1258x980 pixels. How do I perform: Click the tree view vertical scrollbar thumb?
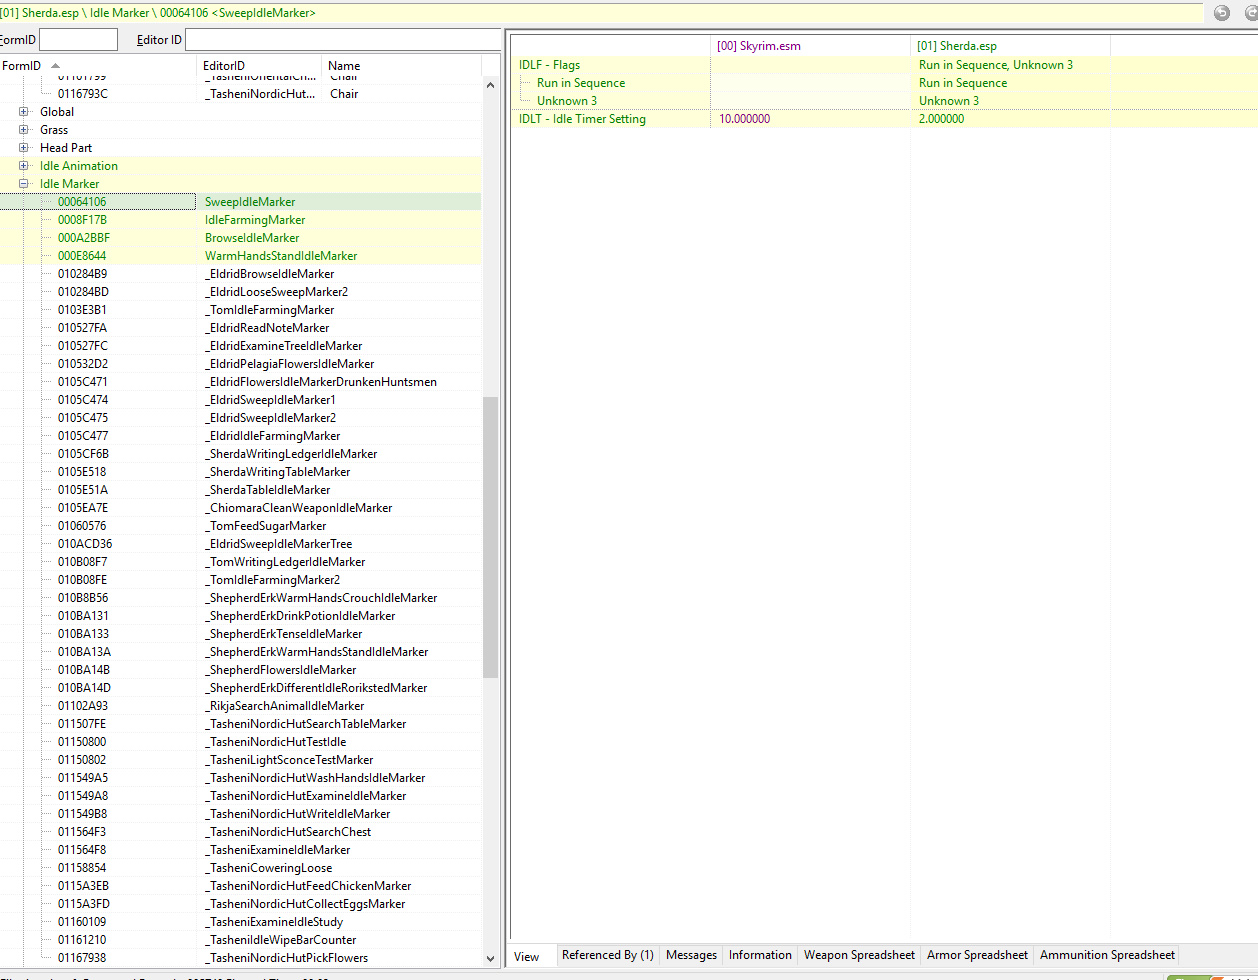click(x=490, y=536)
